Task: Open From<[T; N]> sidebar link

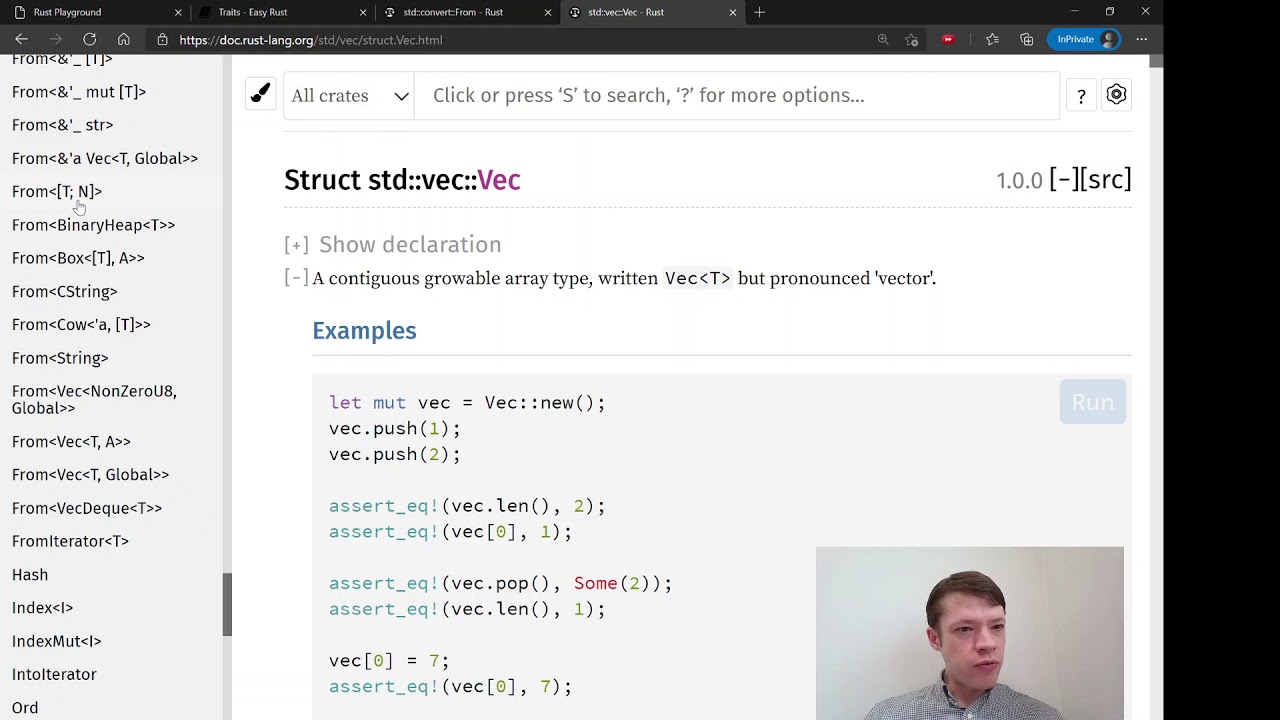Action: point(57,191)
